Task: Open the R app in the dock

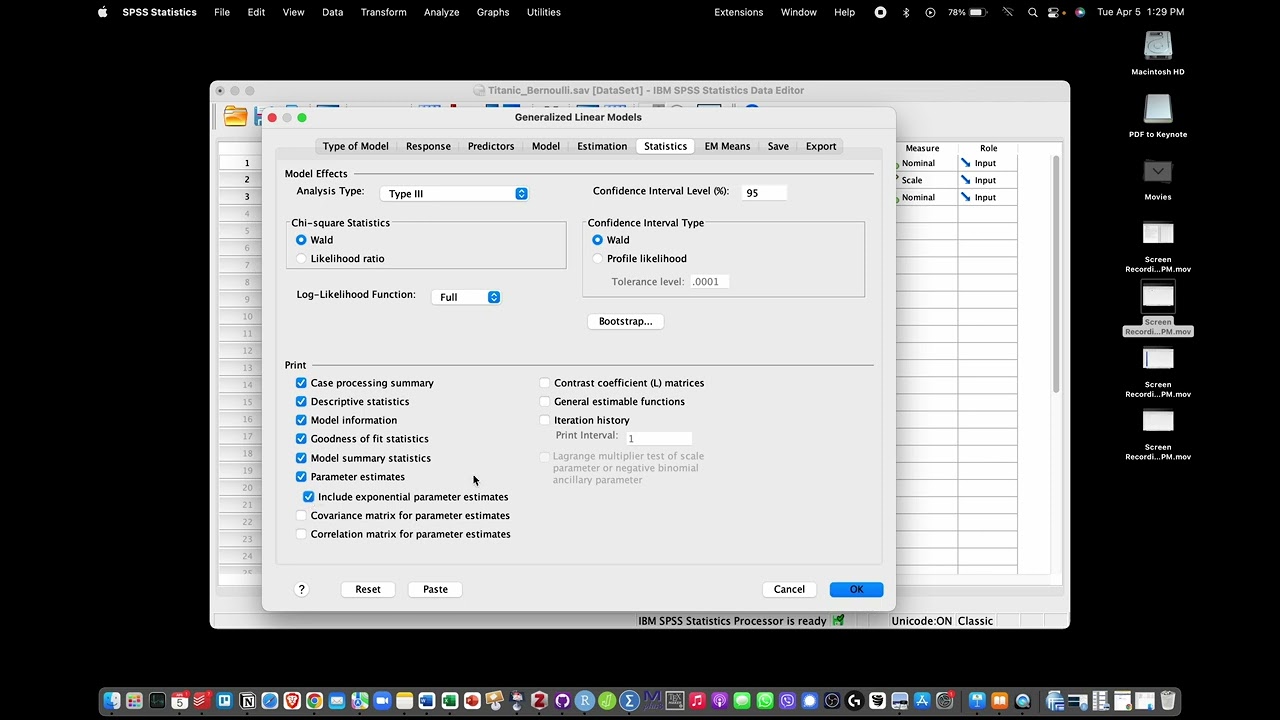Action: pyautogui.click(x=584, y=701)
